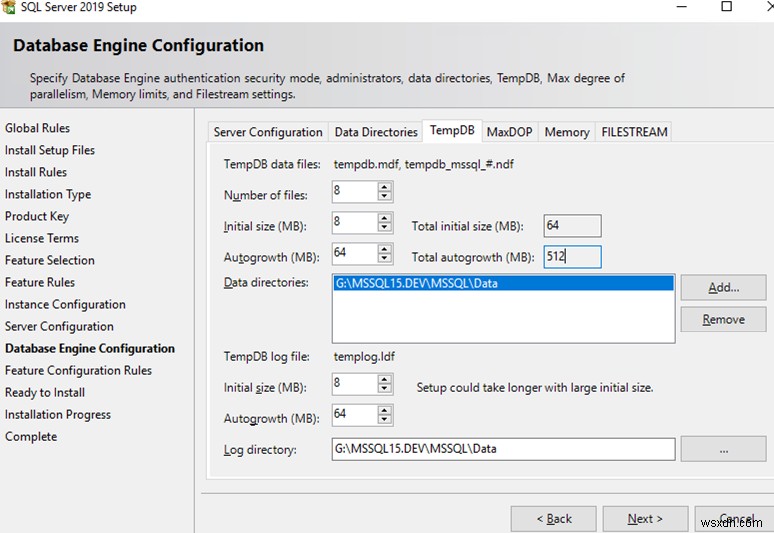Increase log file Autogrowth up arrow
Image resolution: width=774 pixels, height=533 pixels.
click(x=385, y=410)
